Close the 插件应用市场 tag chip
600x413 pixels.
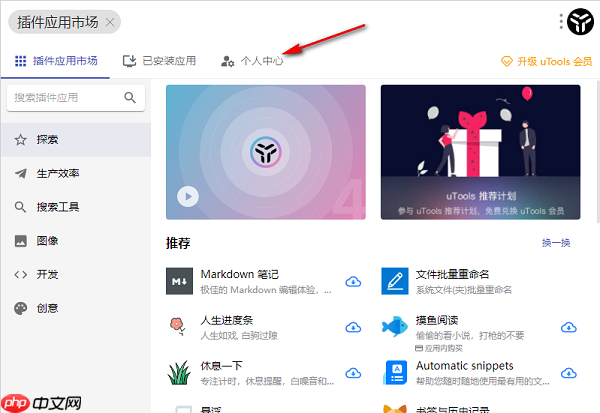[110, 22]
